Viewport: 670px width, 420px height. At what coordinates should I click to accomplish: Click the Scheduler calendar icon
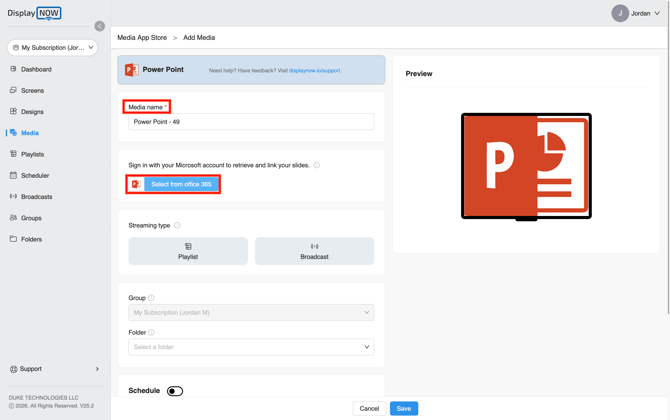(13, 175)
